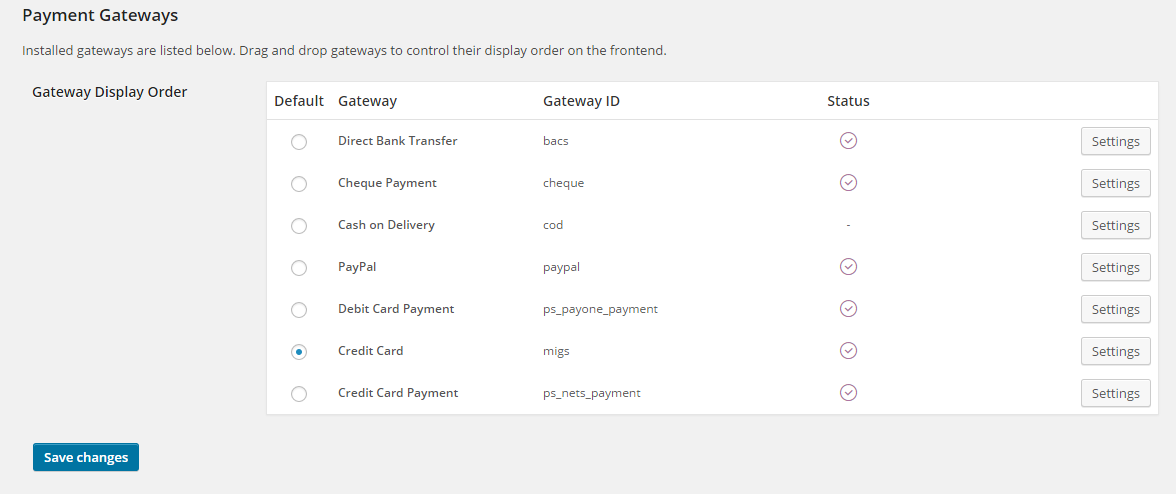Open Cash on Delivery Settings
This screenshot has height=494, width=1176.
(1115, 226)
